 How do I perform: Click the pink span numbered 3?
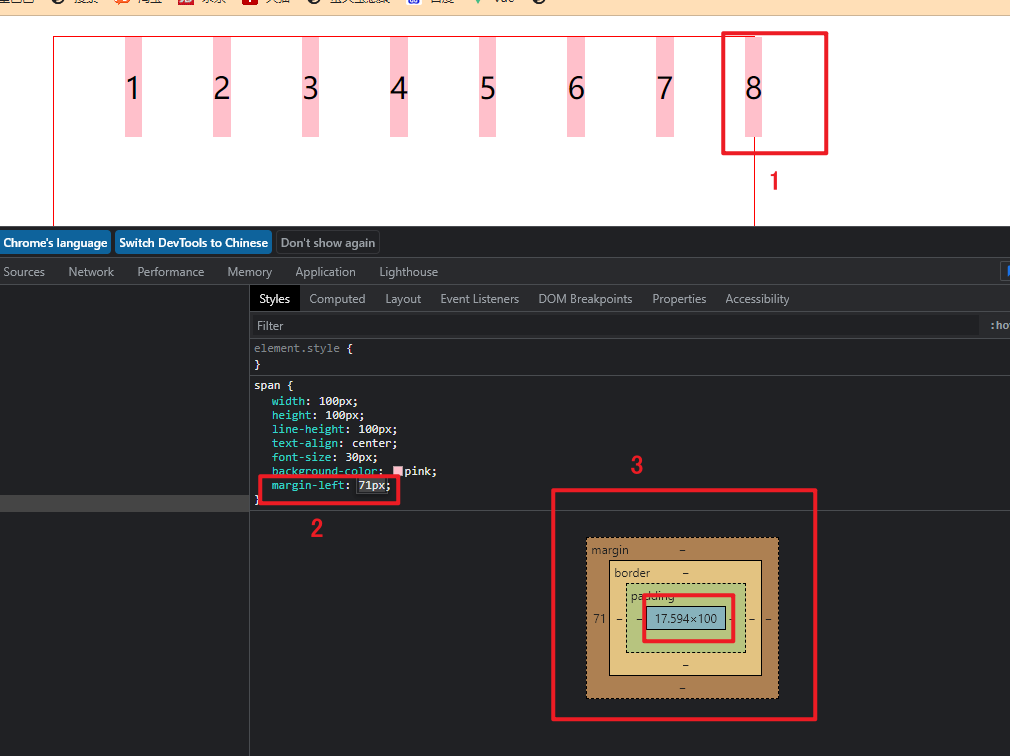[x=310, y=87]
